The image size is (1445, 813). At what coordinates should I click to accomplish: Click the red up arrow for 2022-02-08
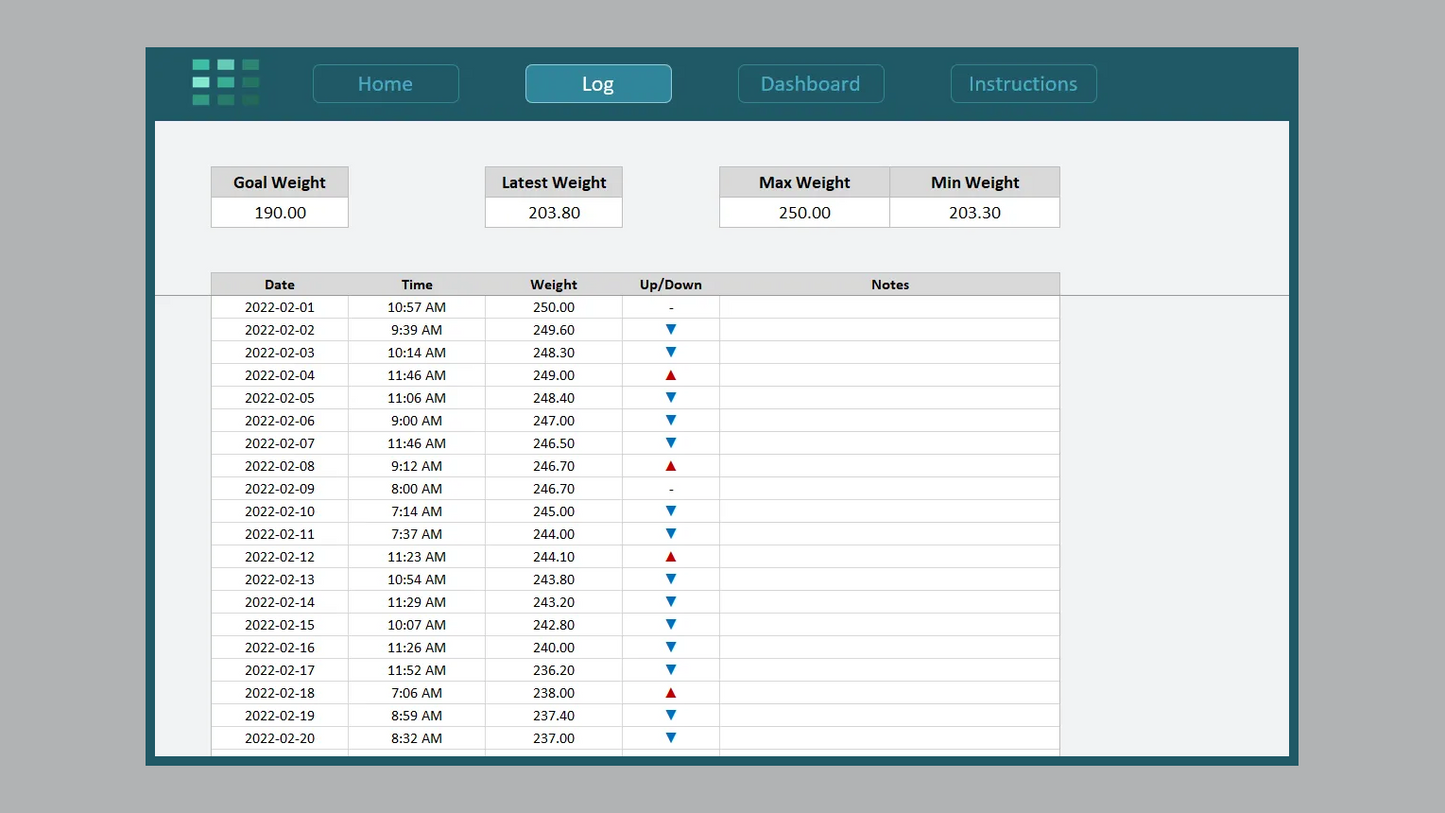click(671, 466)
